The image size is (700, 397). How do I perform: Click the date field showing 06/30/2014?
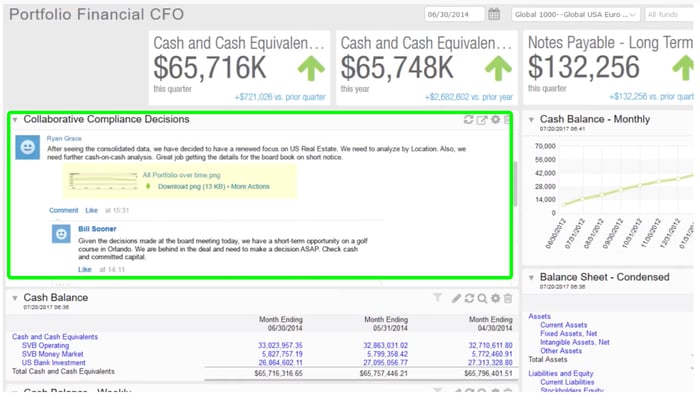(454, 14)
